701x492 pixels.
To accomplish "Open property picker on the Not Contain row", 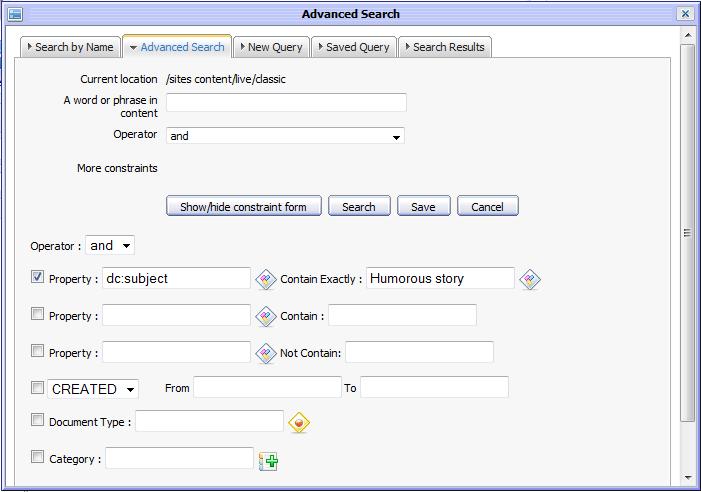I will pos(266,353).
